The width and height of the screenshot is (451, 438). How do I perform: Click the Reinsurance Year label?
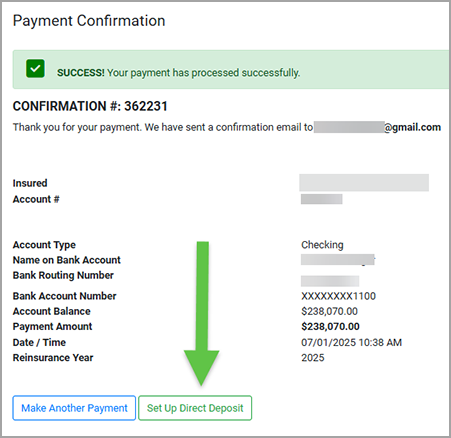(53, 358)
